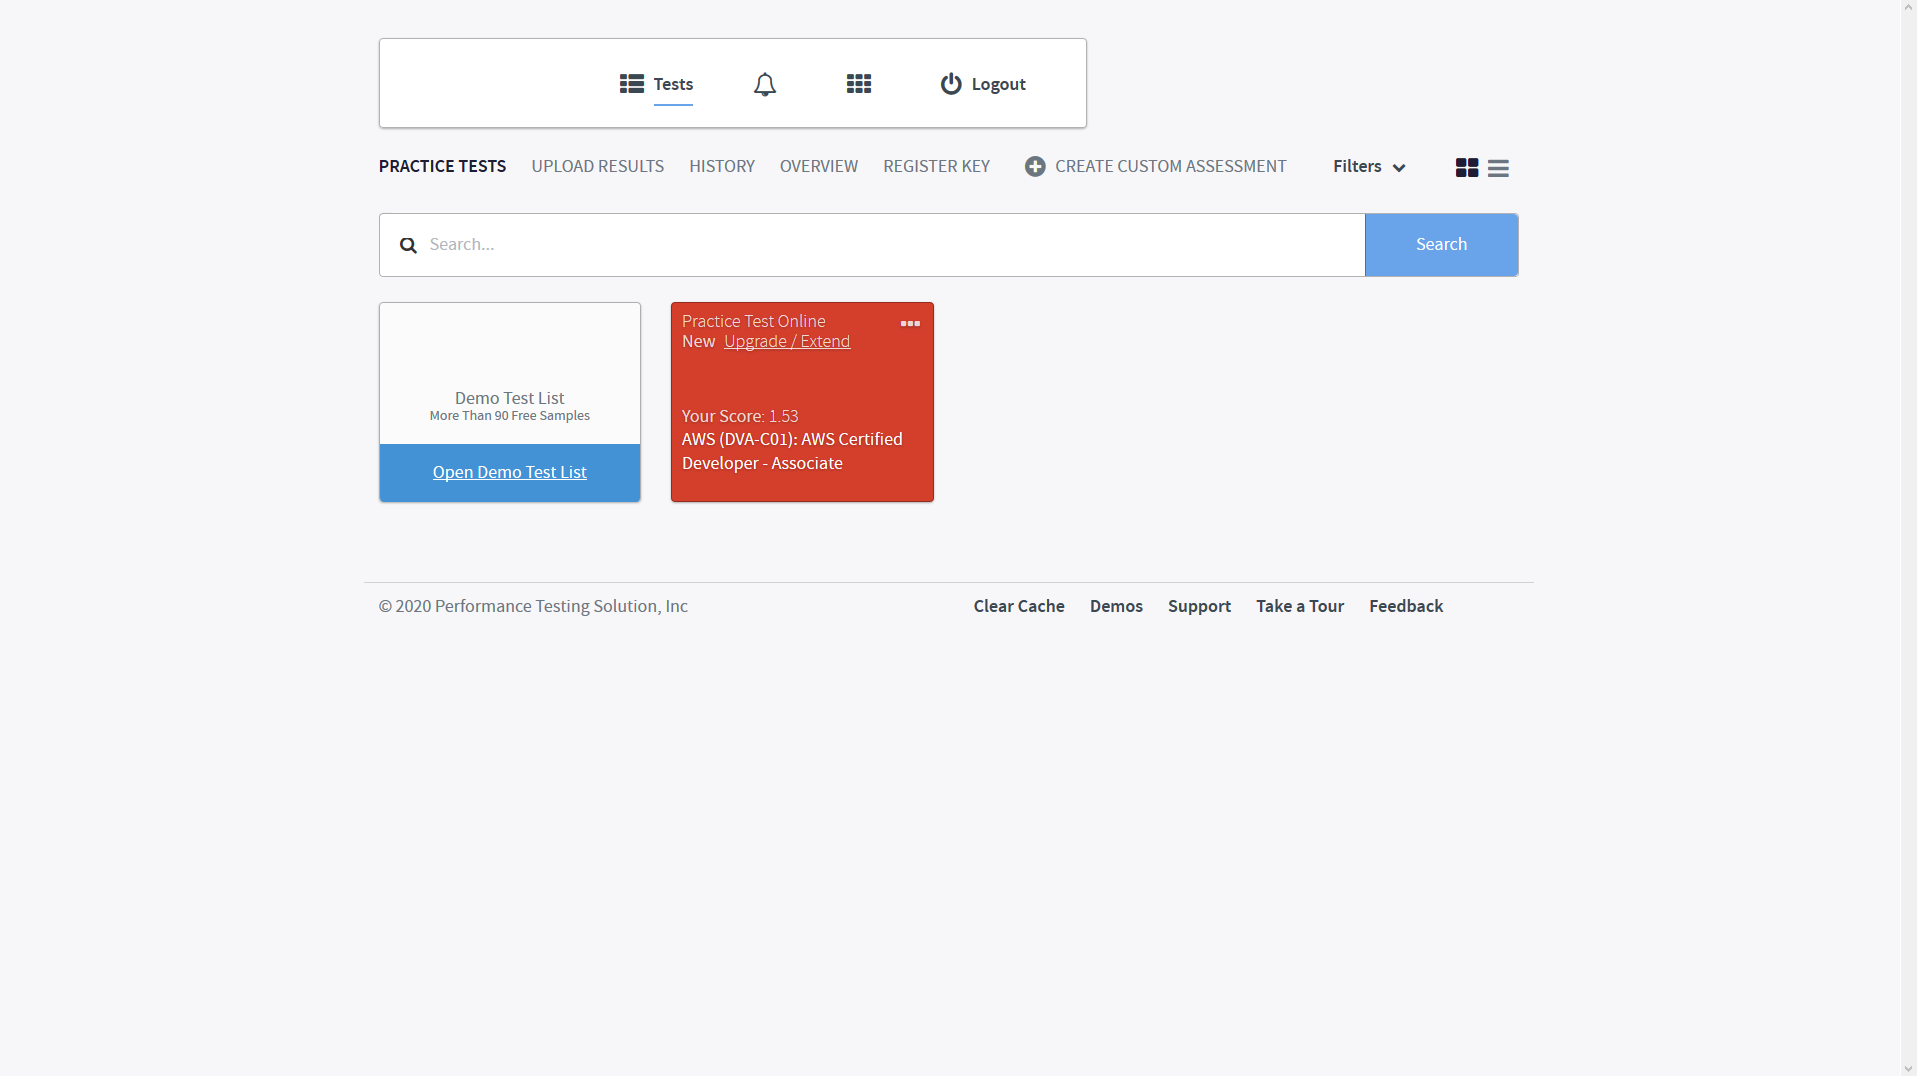Click the Clear Cache footer link
This screenshot has width=1917, height=1076.
pos(1019,606)
